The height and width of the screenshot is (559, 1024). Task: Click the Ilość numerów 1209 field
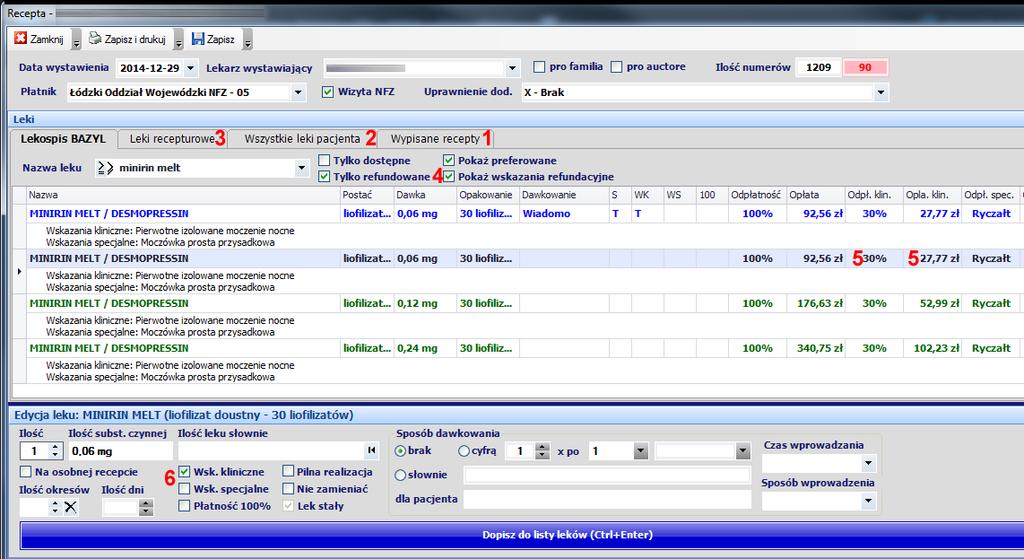[x=818, y=67]
